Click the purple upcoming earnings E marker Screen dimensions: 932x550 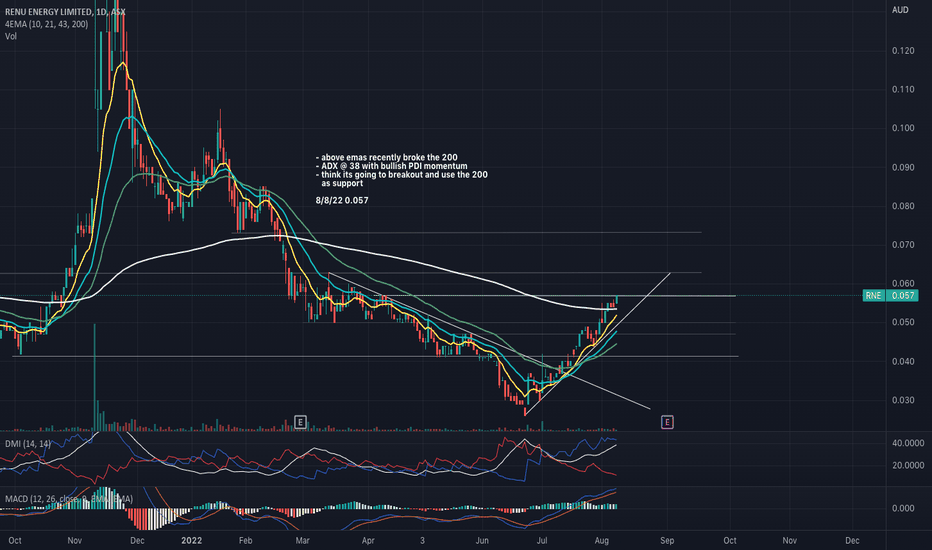667,422
